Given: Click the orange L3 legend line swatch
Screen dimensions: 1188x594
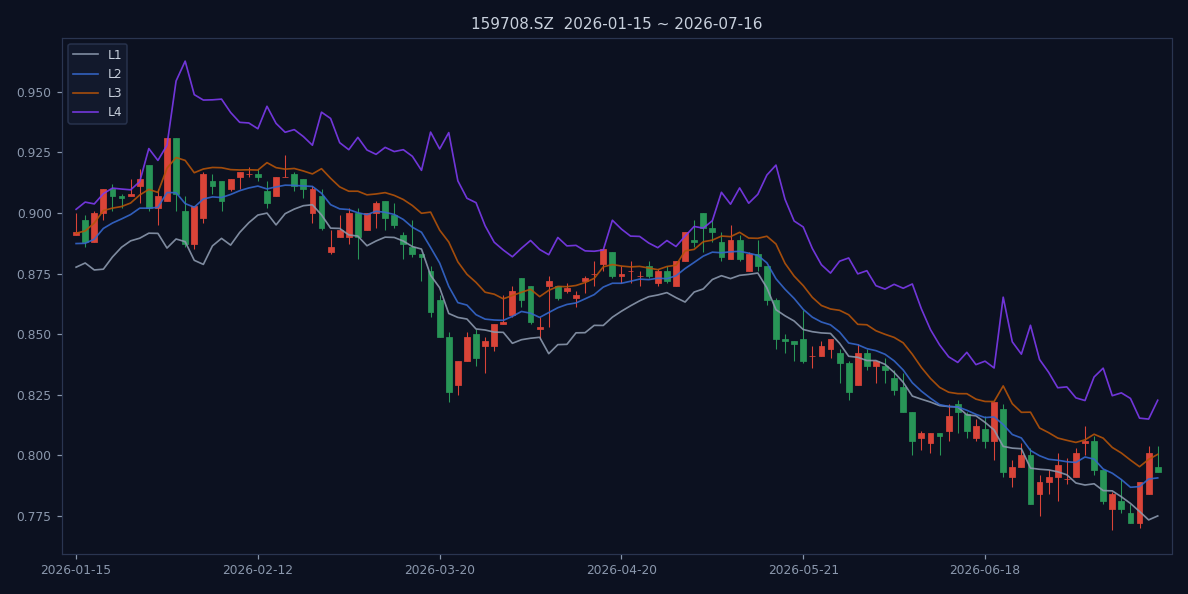Looking at the screenshot, I should [x=86, y=92].
